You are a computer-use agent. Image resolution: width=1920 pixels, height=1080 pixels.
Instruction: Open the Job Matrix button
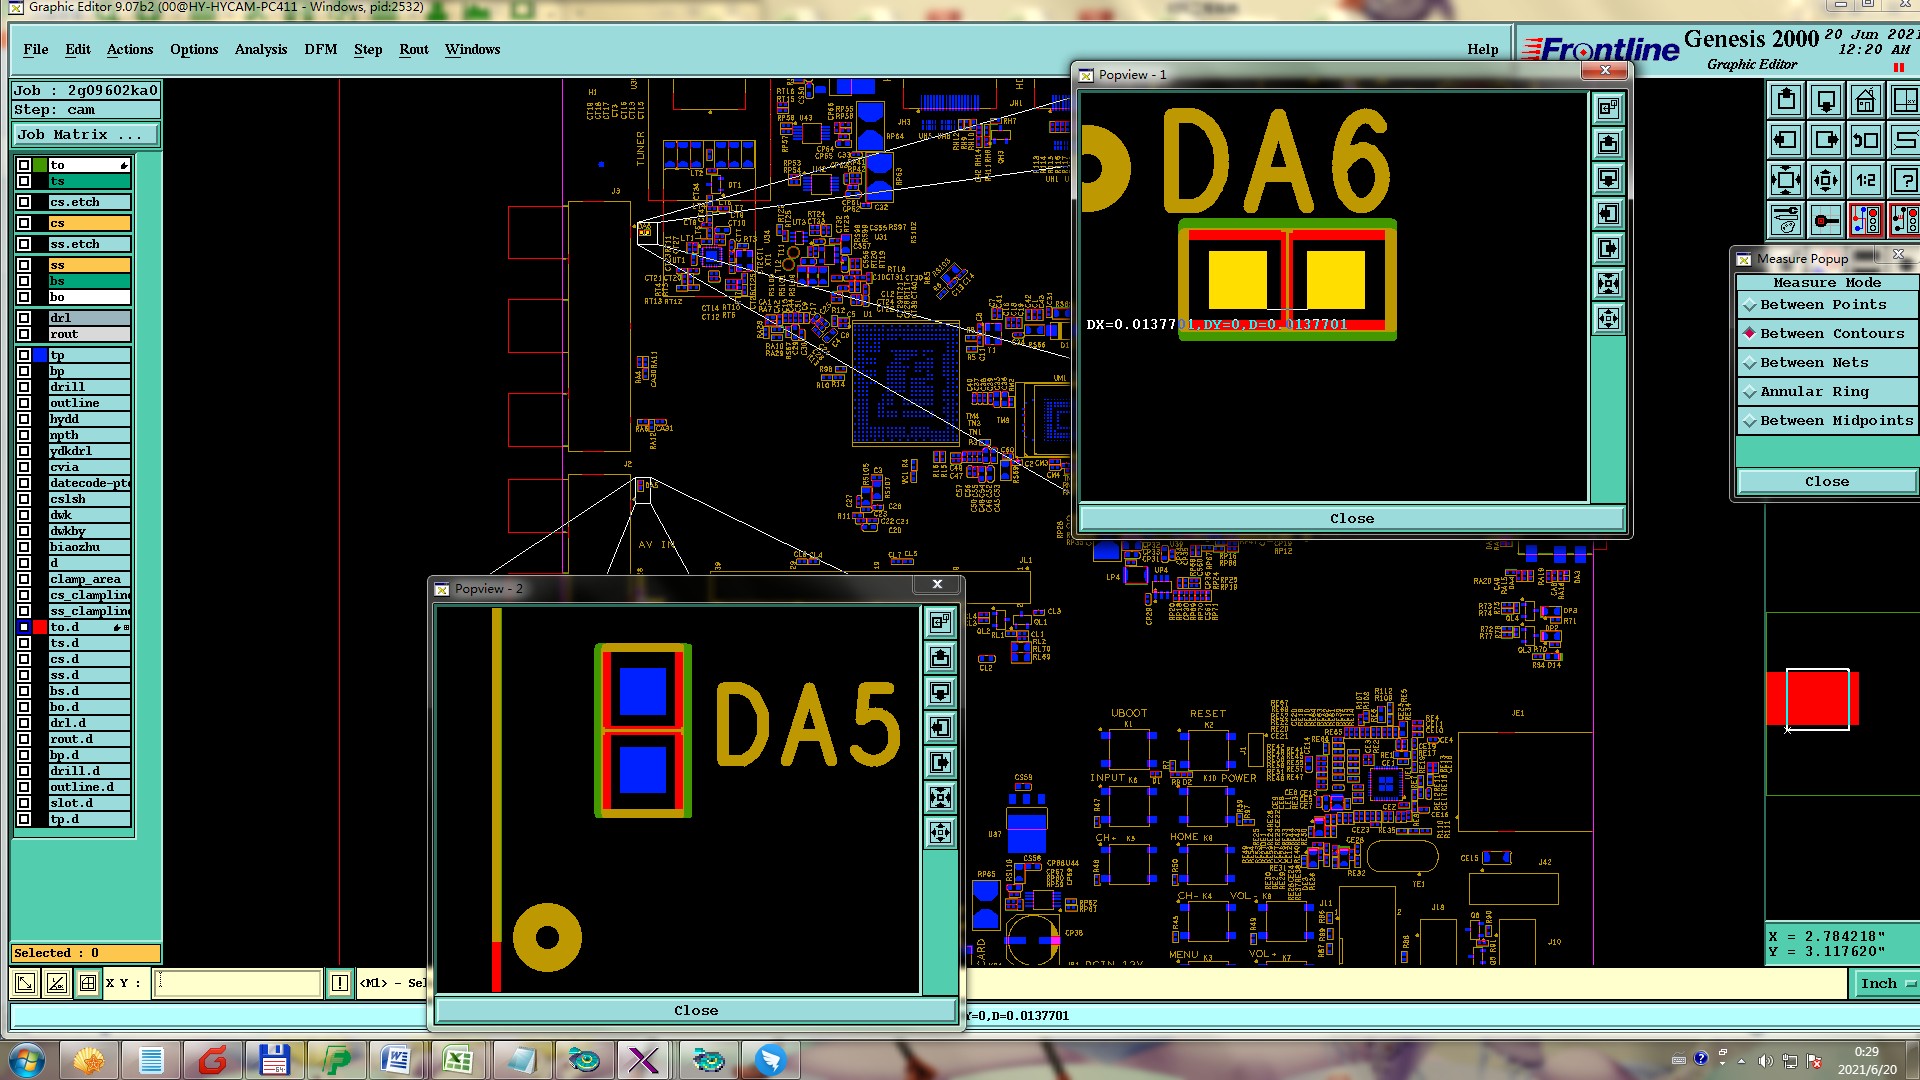pyautogui.click(x=85, y=135)
